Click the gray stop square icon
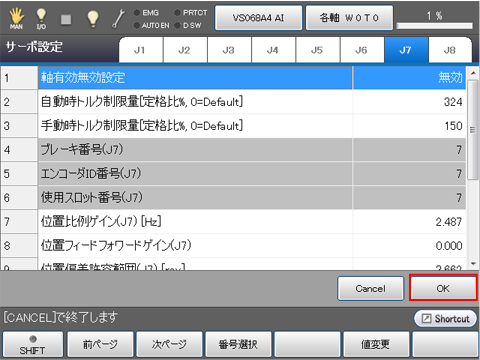 (66, 19)
